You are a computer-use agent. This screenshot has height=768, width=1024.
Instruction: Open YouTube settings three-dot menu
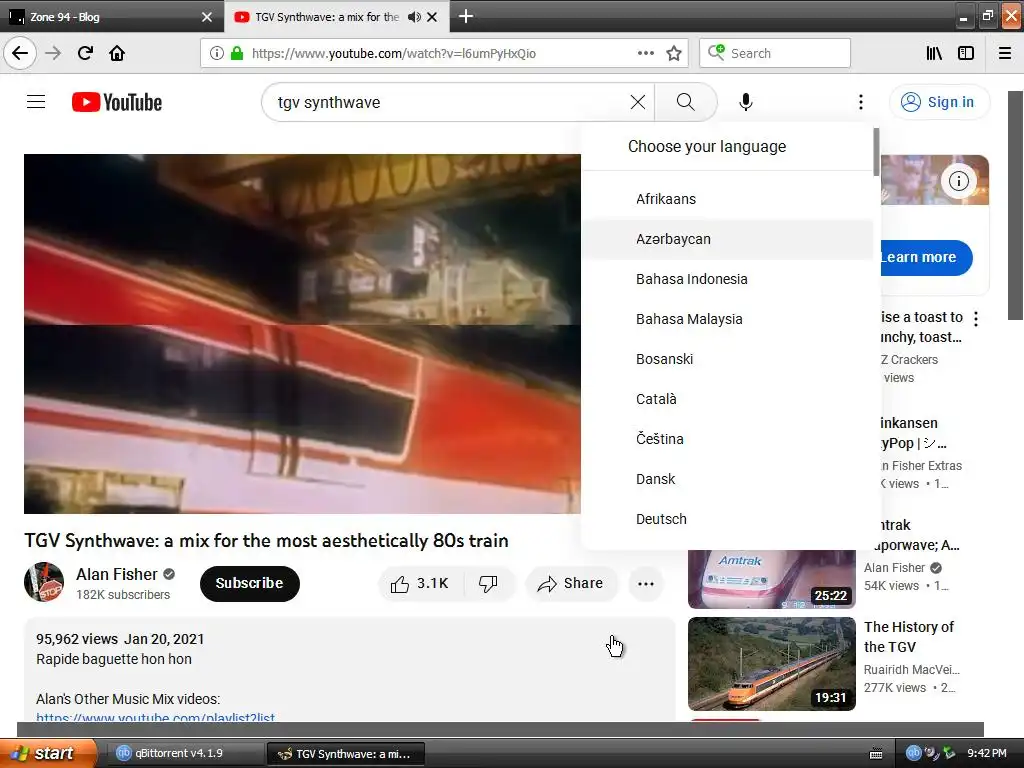(x=861, y=102)
